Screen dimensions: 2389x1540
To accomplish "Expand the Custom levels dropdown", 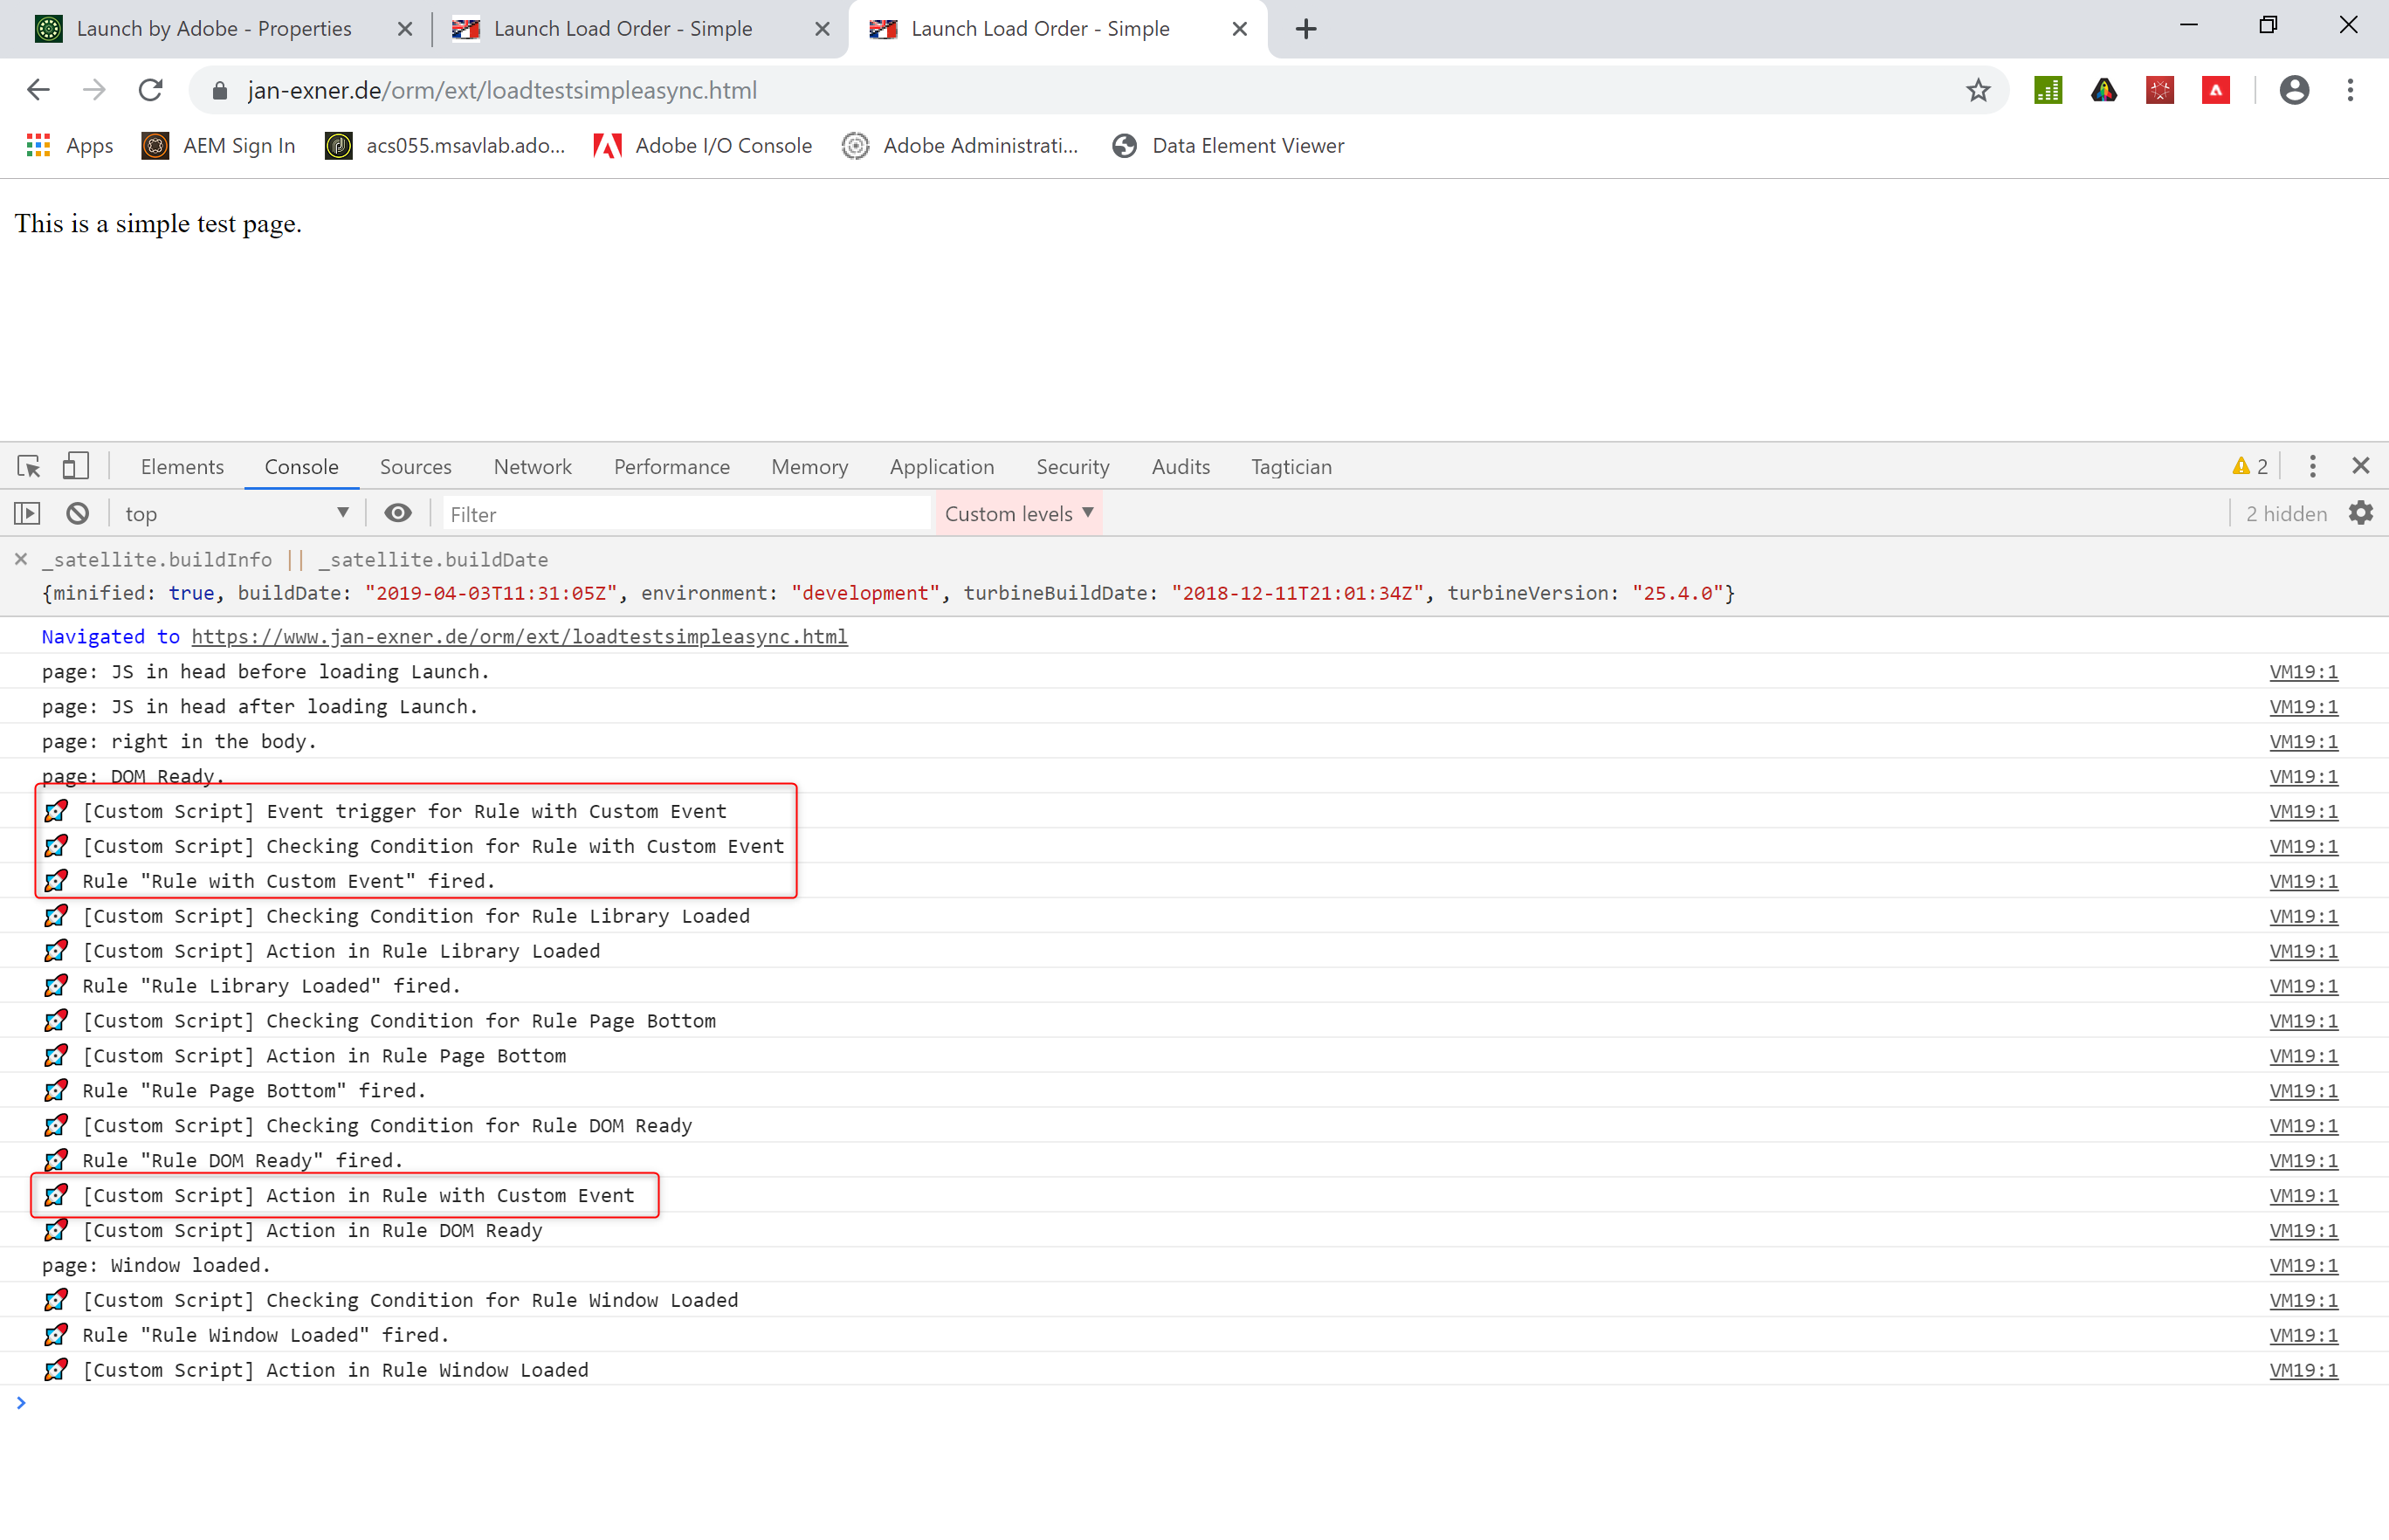I will click(1018, 513).
